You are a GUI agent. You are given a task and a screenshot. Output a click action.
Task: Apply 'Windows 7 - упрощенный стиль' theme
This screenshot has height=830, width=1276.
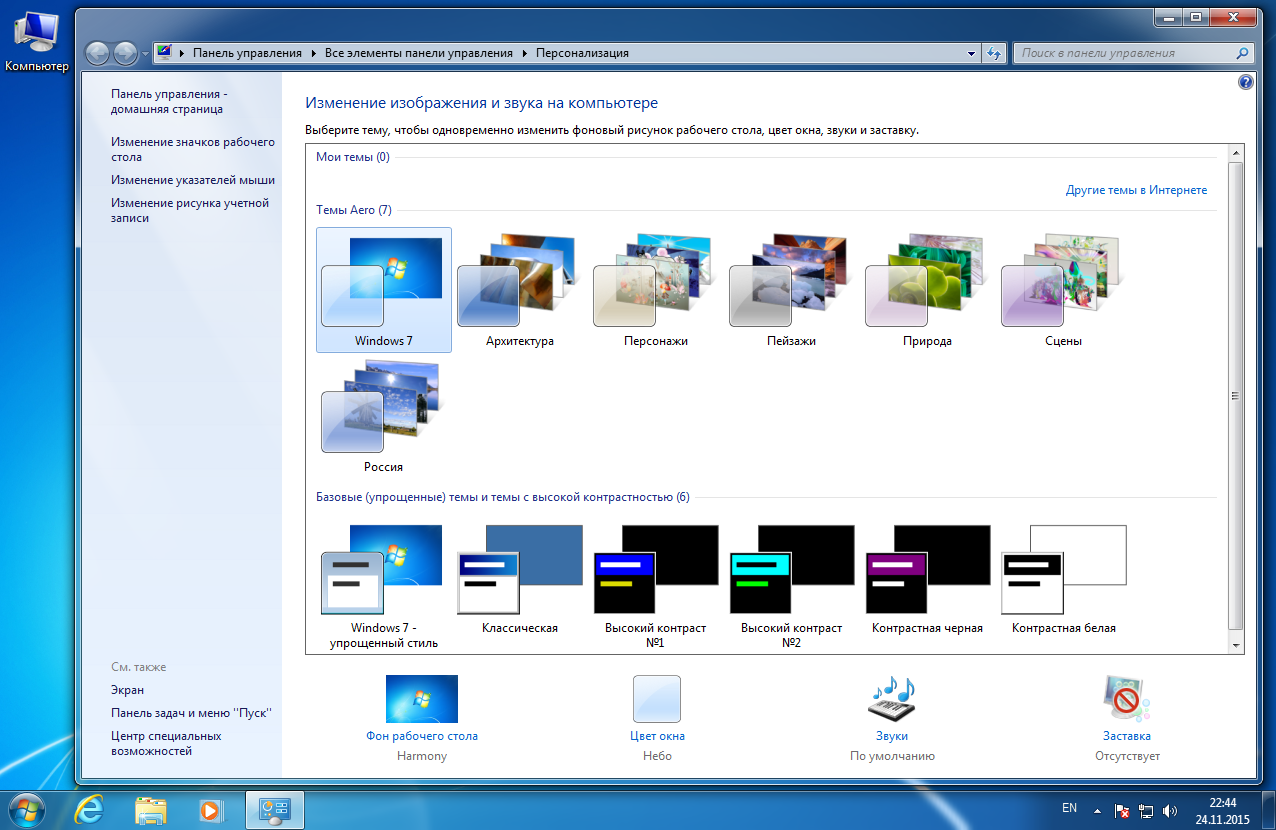[x=384, y=585]
